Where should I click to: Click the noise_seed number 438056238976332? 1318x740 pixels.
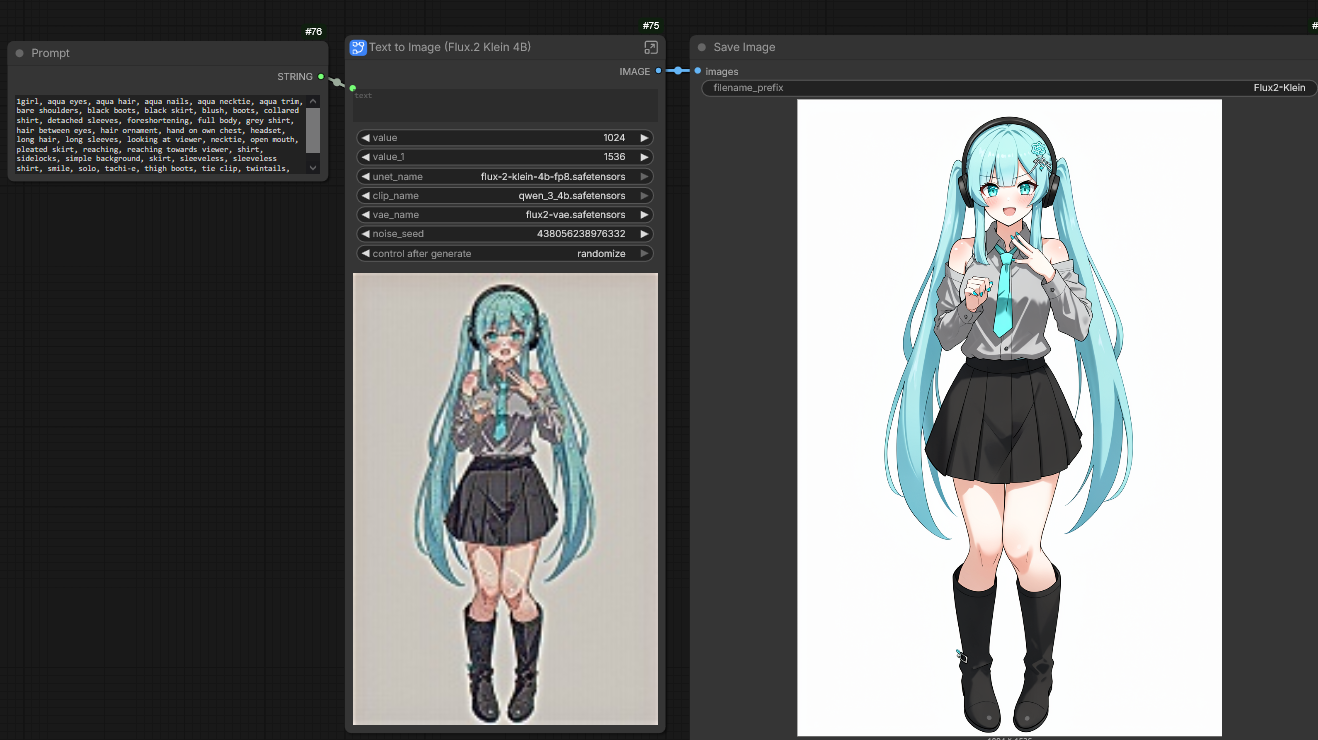pyautogui.click(x=581, y=234)
